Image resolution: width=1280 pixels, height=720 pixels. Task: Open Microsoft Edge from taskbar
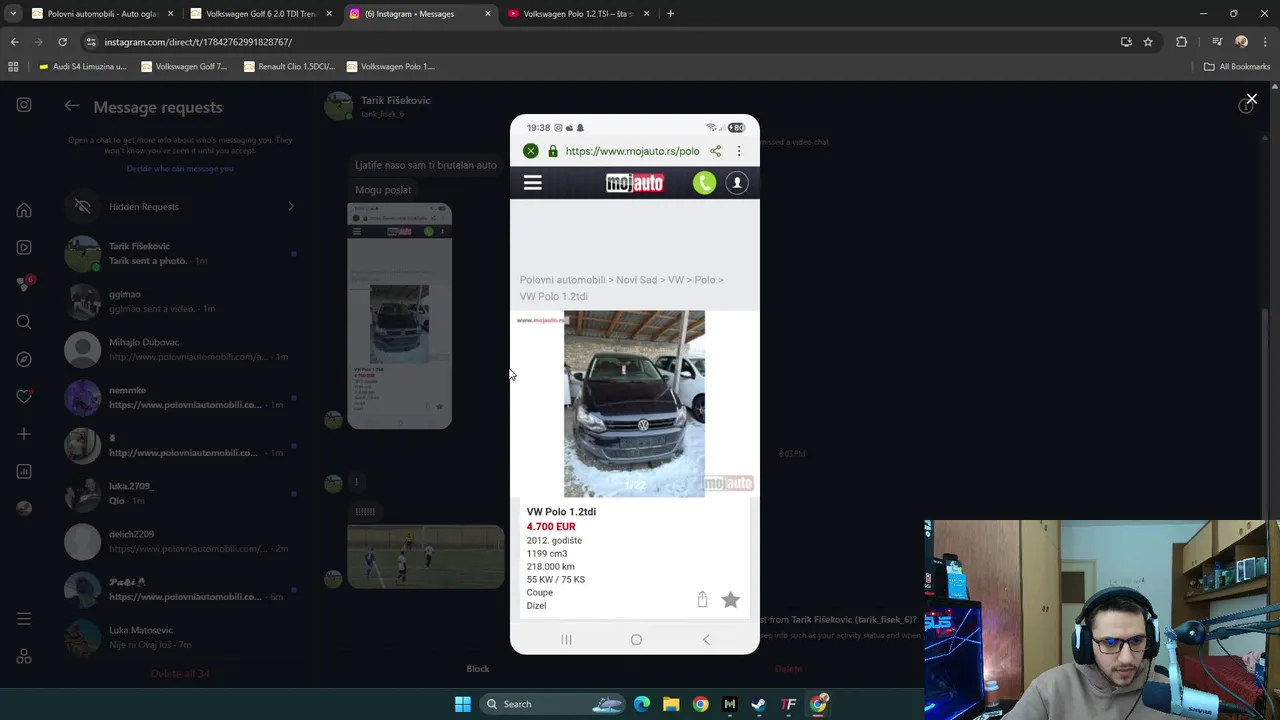tap(642, 704)
